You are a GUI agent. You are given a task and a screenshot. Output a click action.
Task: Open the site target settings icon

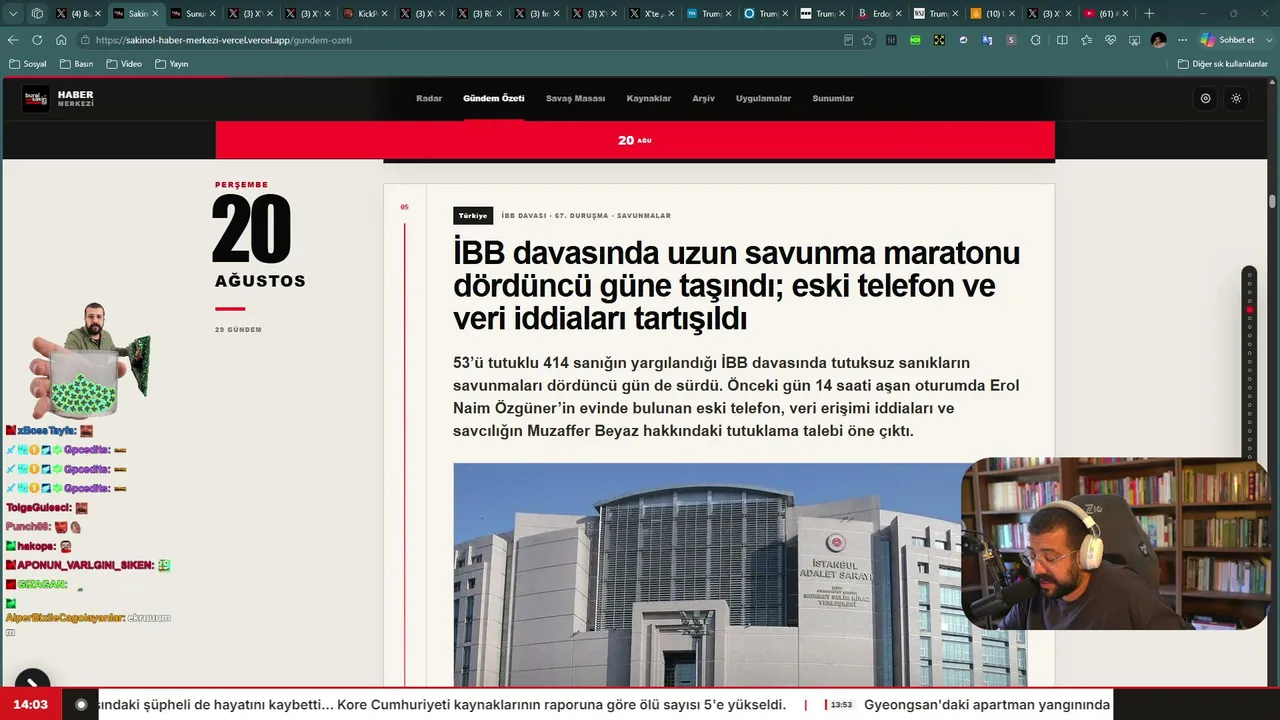tap(1205, 98)
